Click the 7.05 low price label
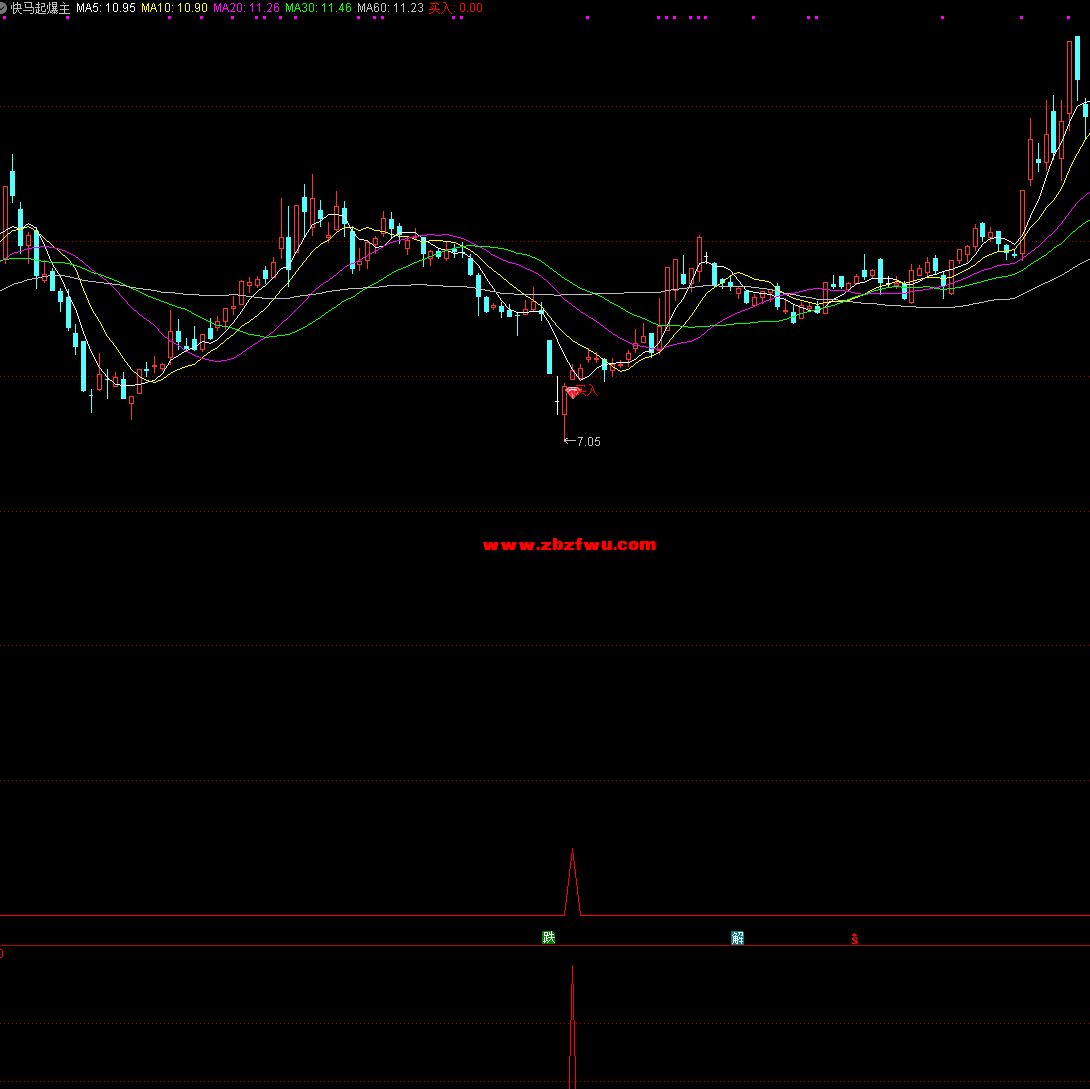 (x=589, y=442)
